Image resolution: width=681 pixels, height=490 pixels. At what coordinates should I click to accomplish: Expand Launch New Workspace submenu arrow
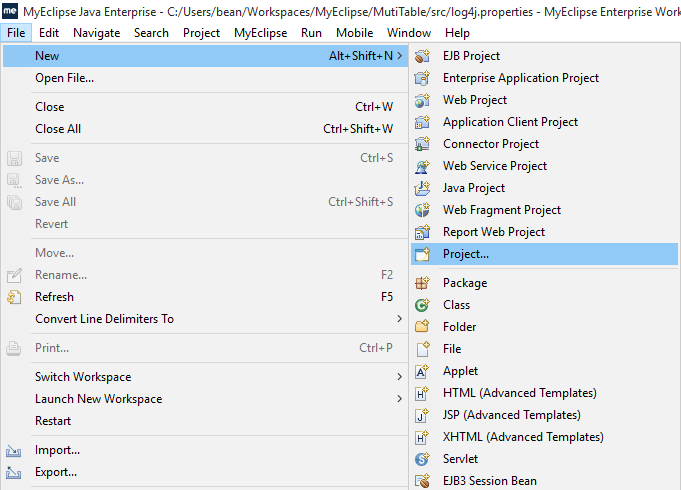[x=399, y=399]
